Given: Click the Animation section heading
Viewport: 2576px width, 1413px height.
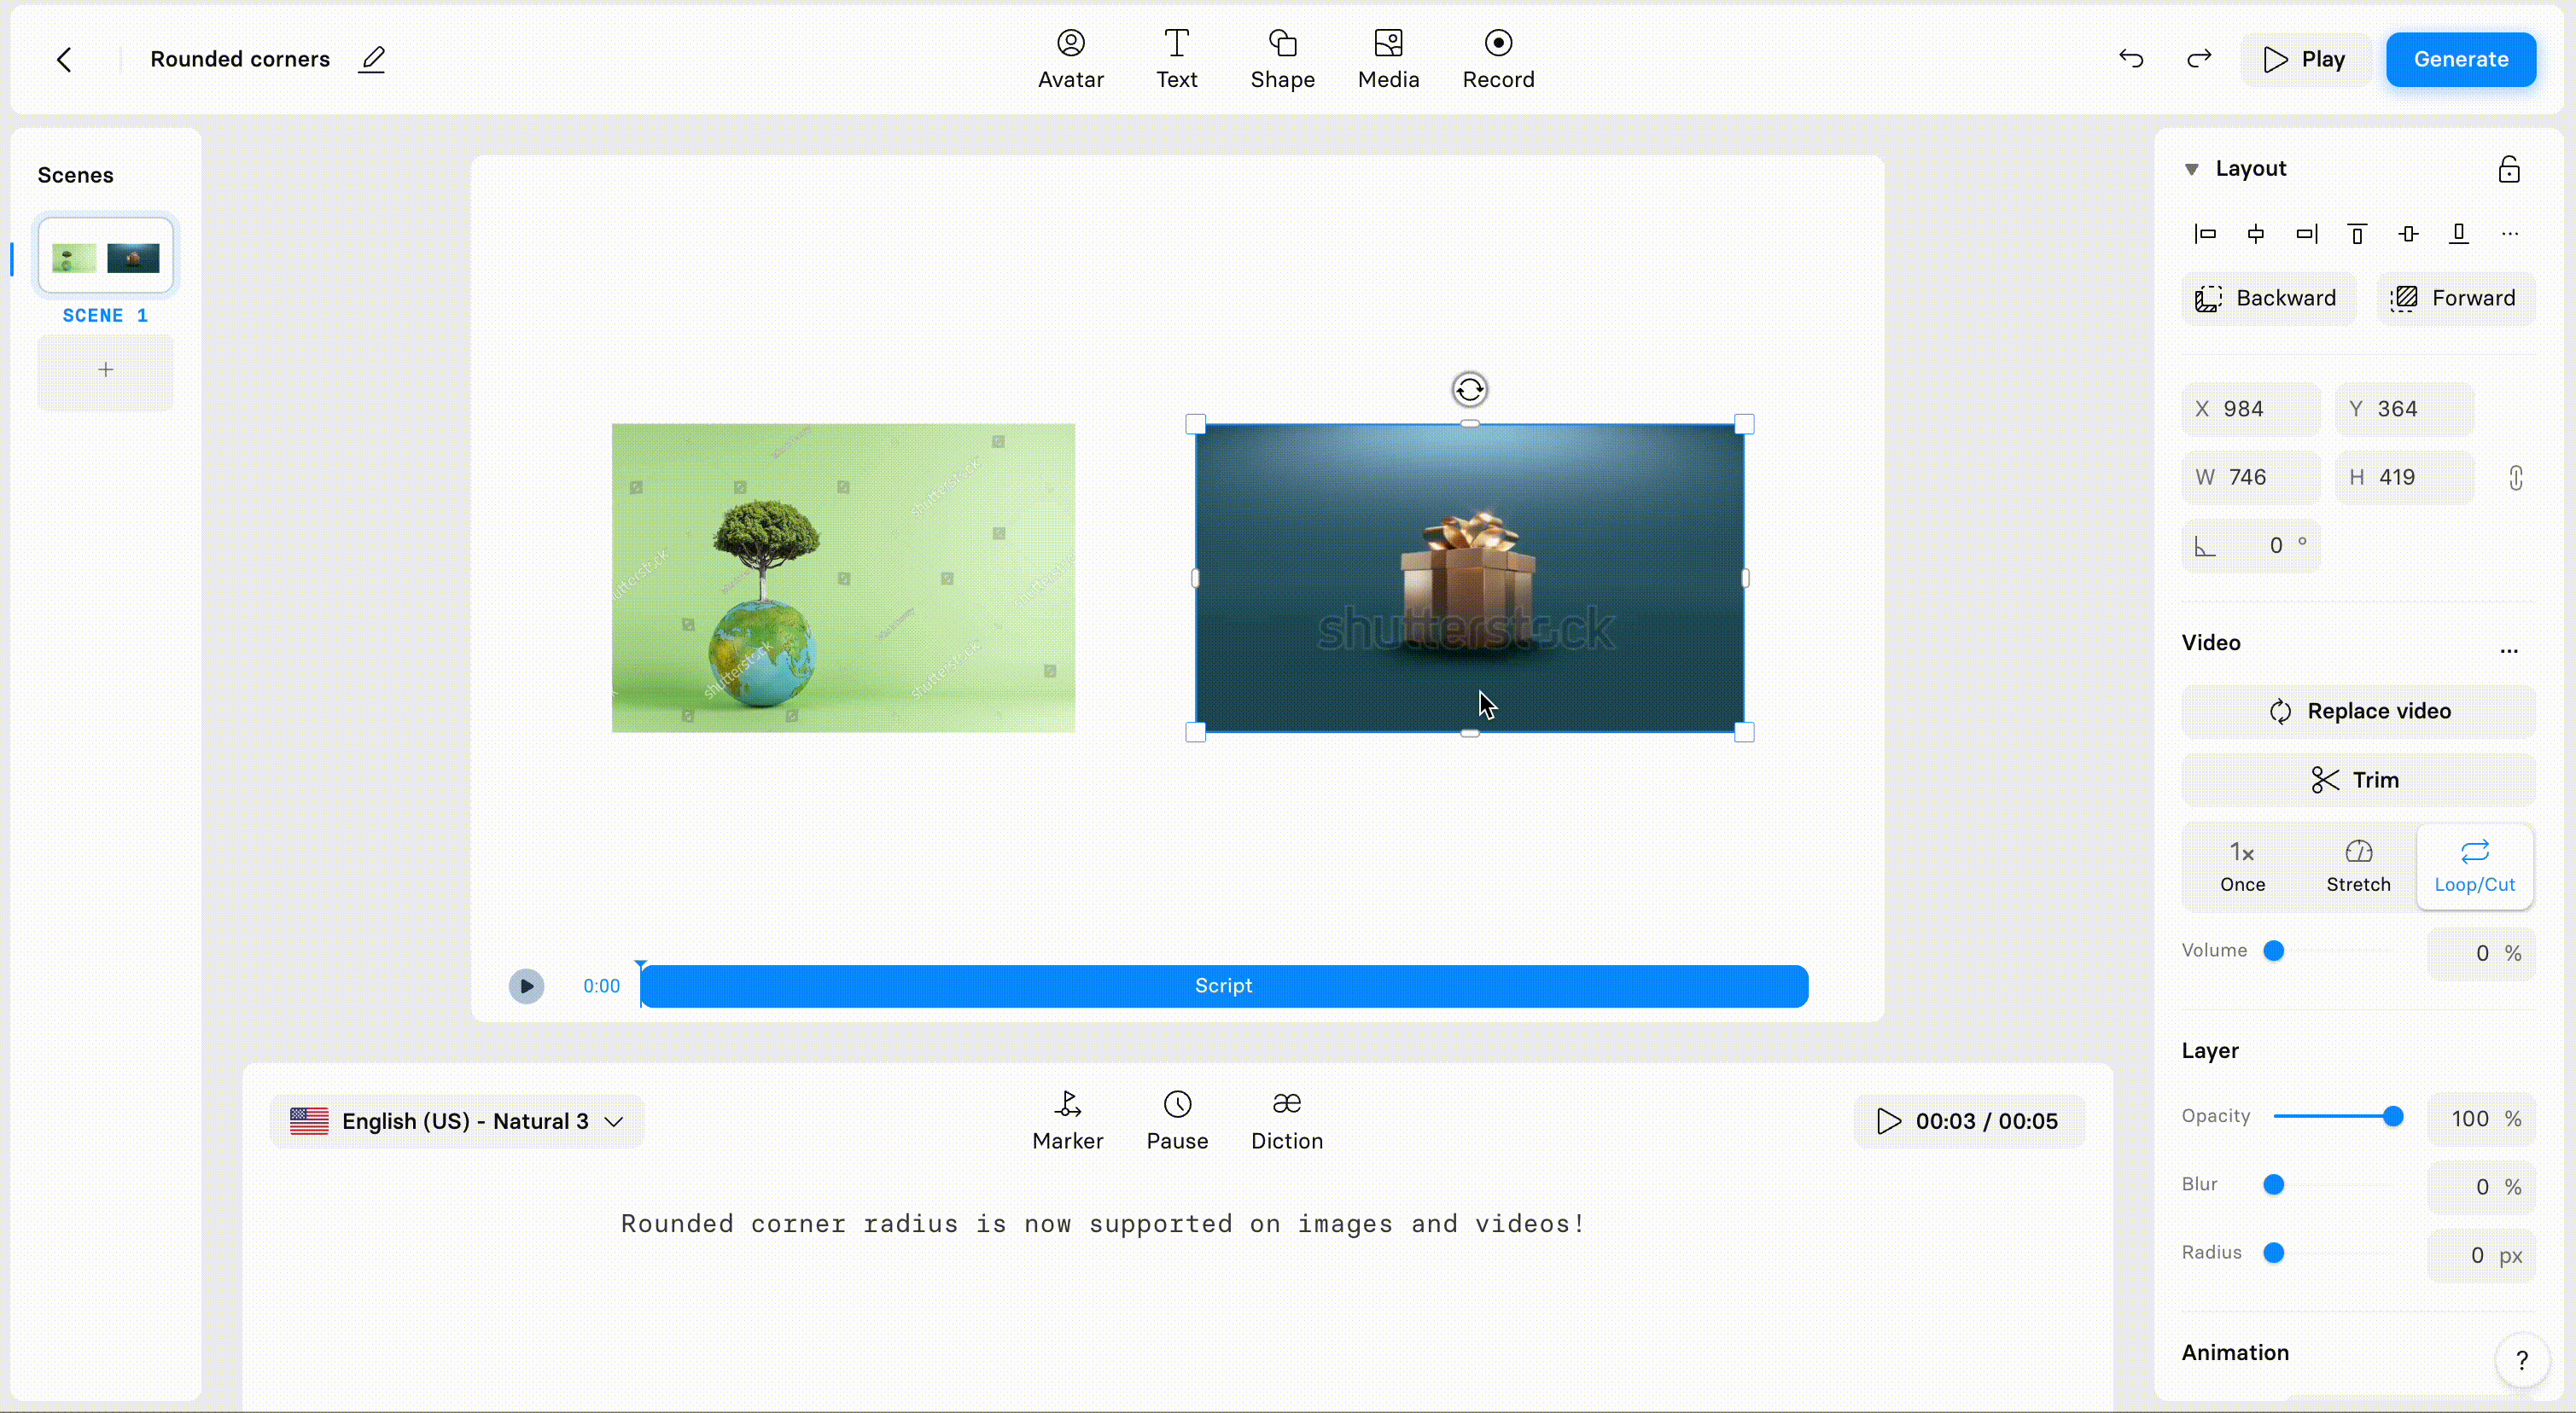Looking at the screenshot, I should point(2234,1352).
